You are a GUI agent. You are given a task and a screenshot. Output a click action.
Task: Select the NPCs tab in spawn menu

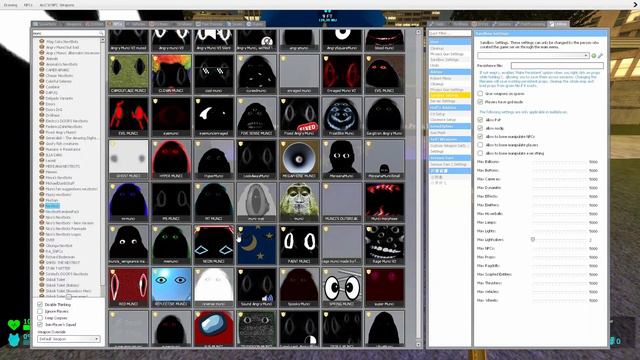[x=115, y=24]
